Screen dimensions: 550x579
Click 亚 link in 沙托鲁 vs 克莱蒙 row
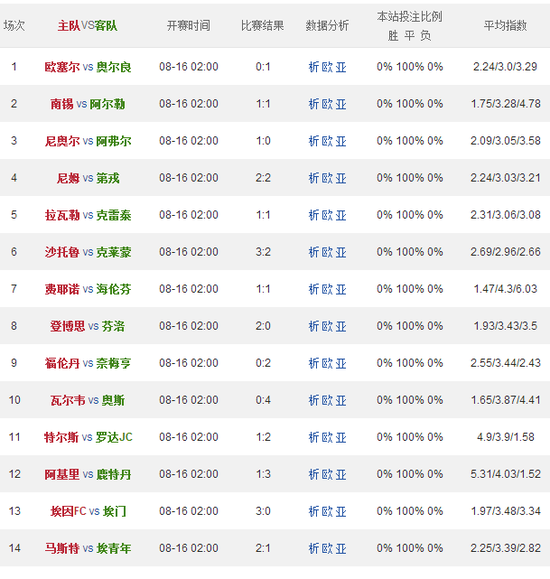coord(341,252)
